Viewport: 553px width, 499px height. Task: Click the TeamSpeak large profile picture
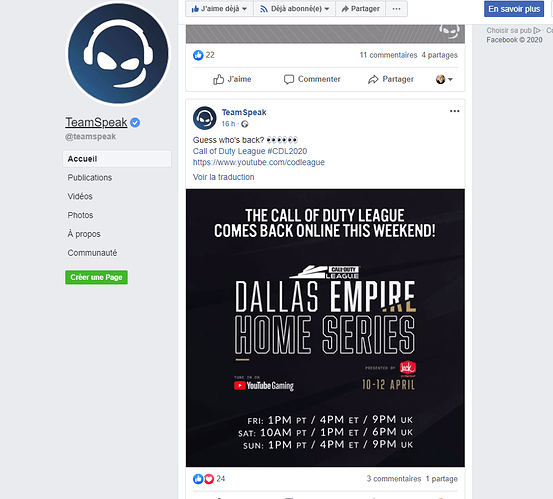[x=118, y=54]
